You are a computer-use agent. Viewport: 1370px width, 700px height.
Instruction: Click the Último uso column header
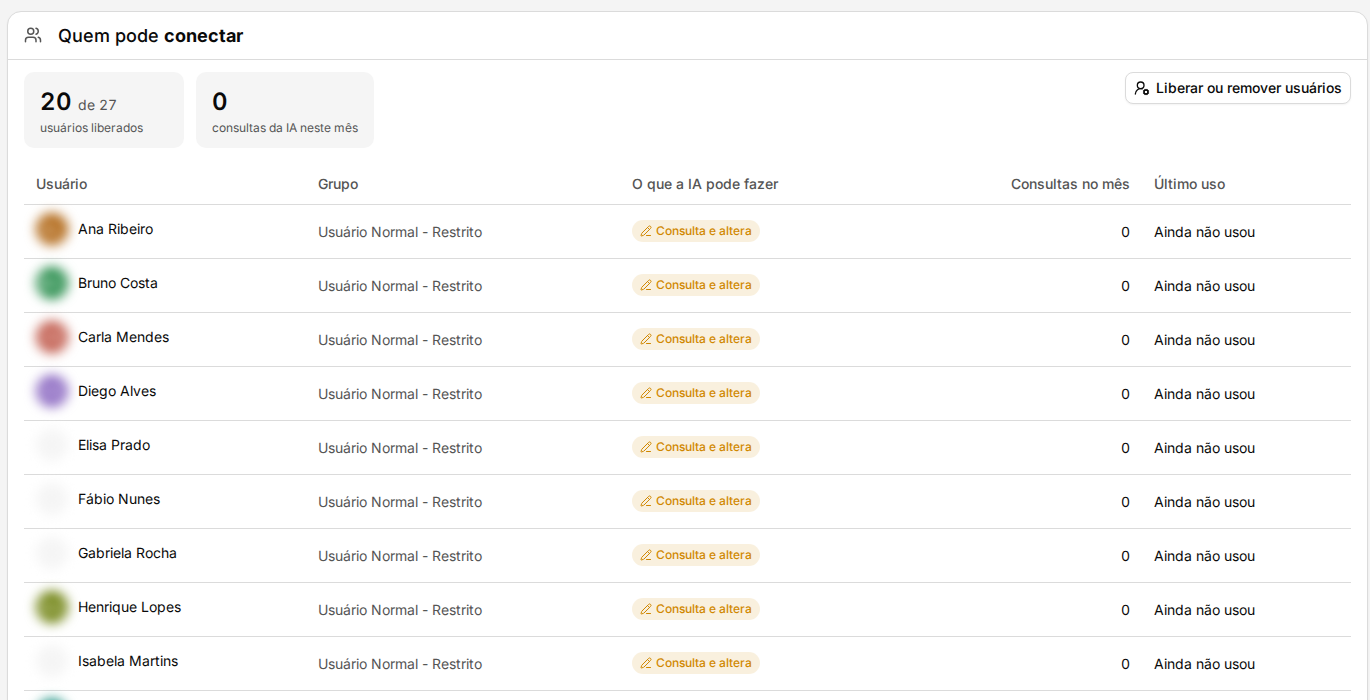(1189, 184)
